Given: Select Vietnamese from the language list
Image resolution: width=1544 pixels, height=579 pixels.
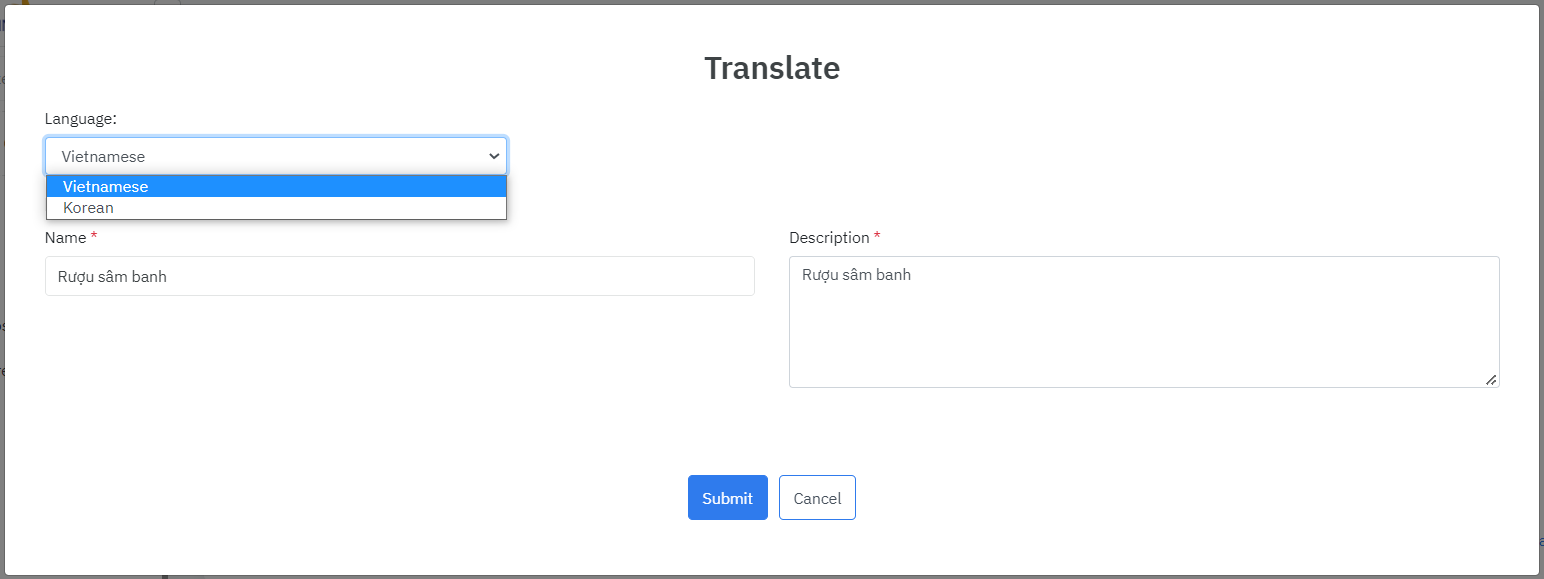Looking at the screenshot, I should click(105, 187).
